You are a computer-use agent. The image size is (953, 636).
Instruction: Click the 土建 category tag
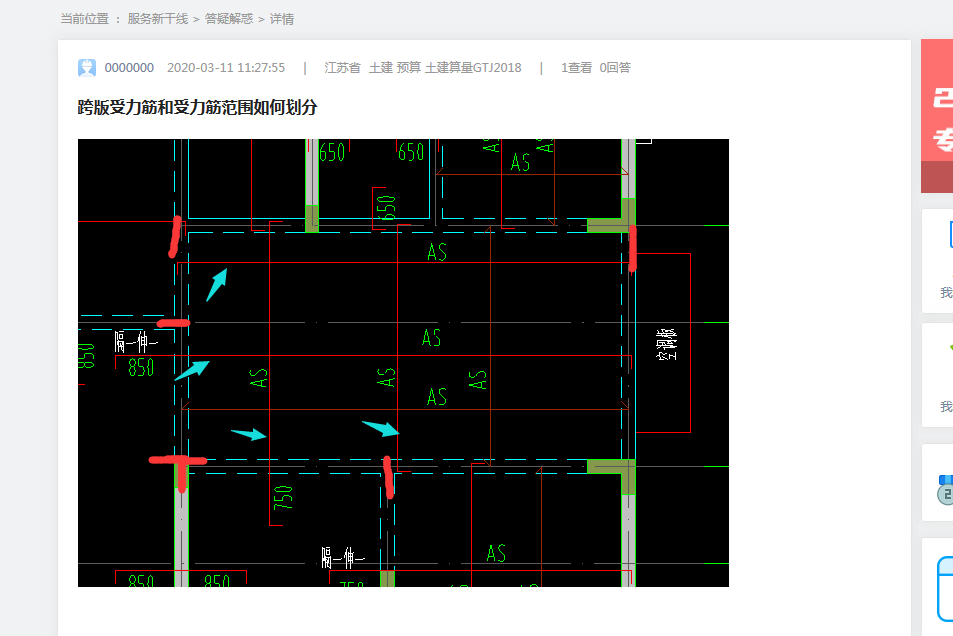click(380, 67)
